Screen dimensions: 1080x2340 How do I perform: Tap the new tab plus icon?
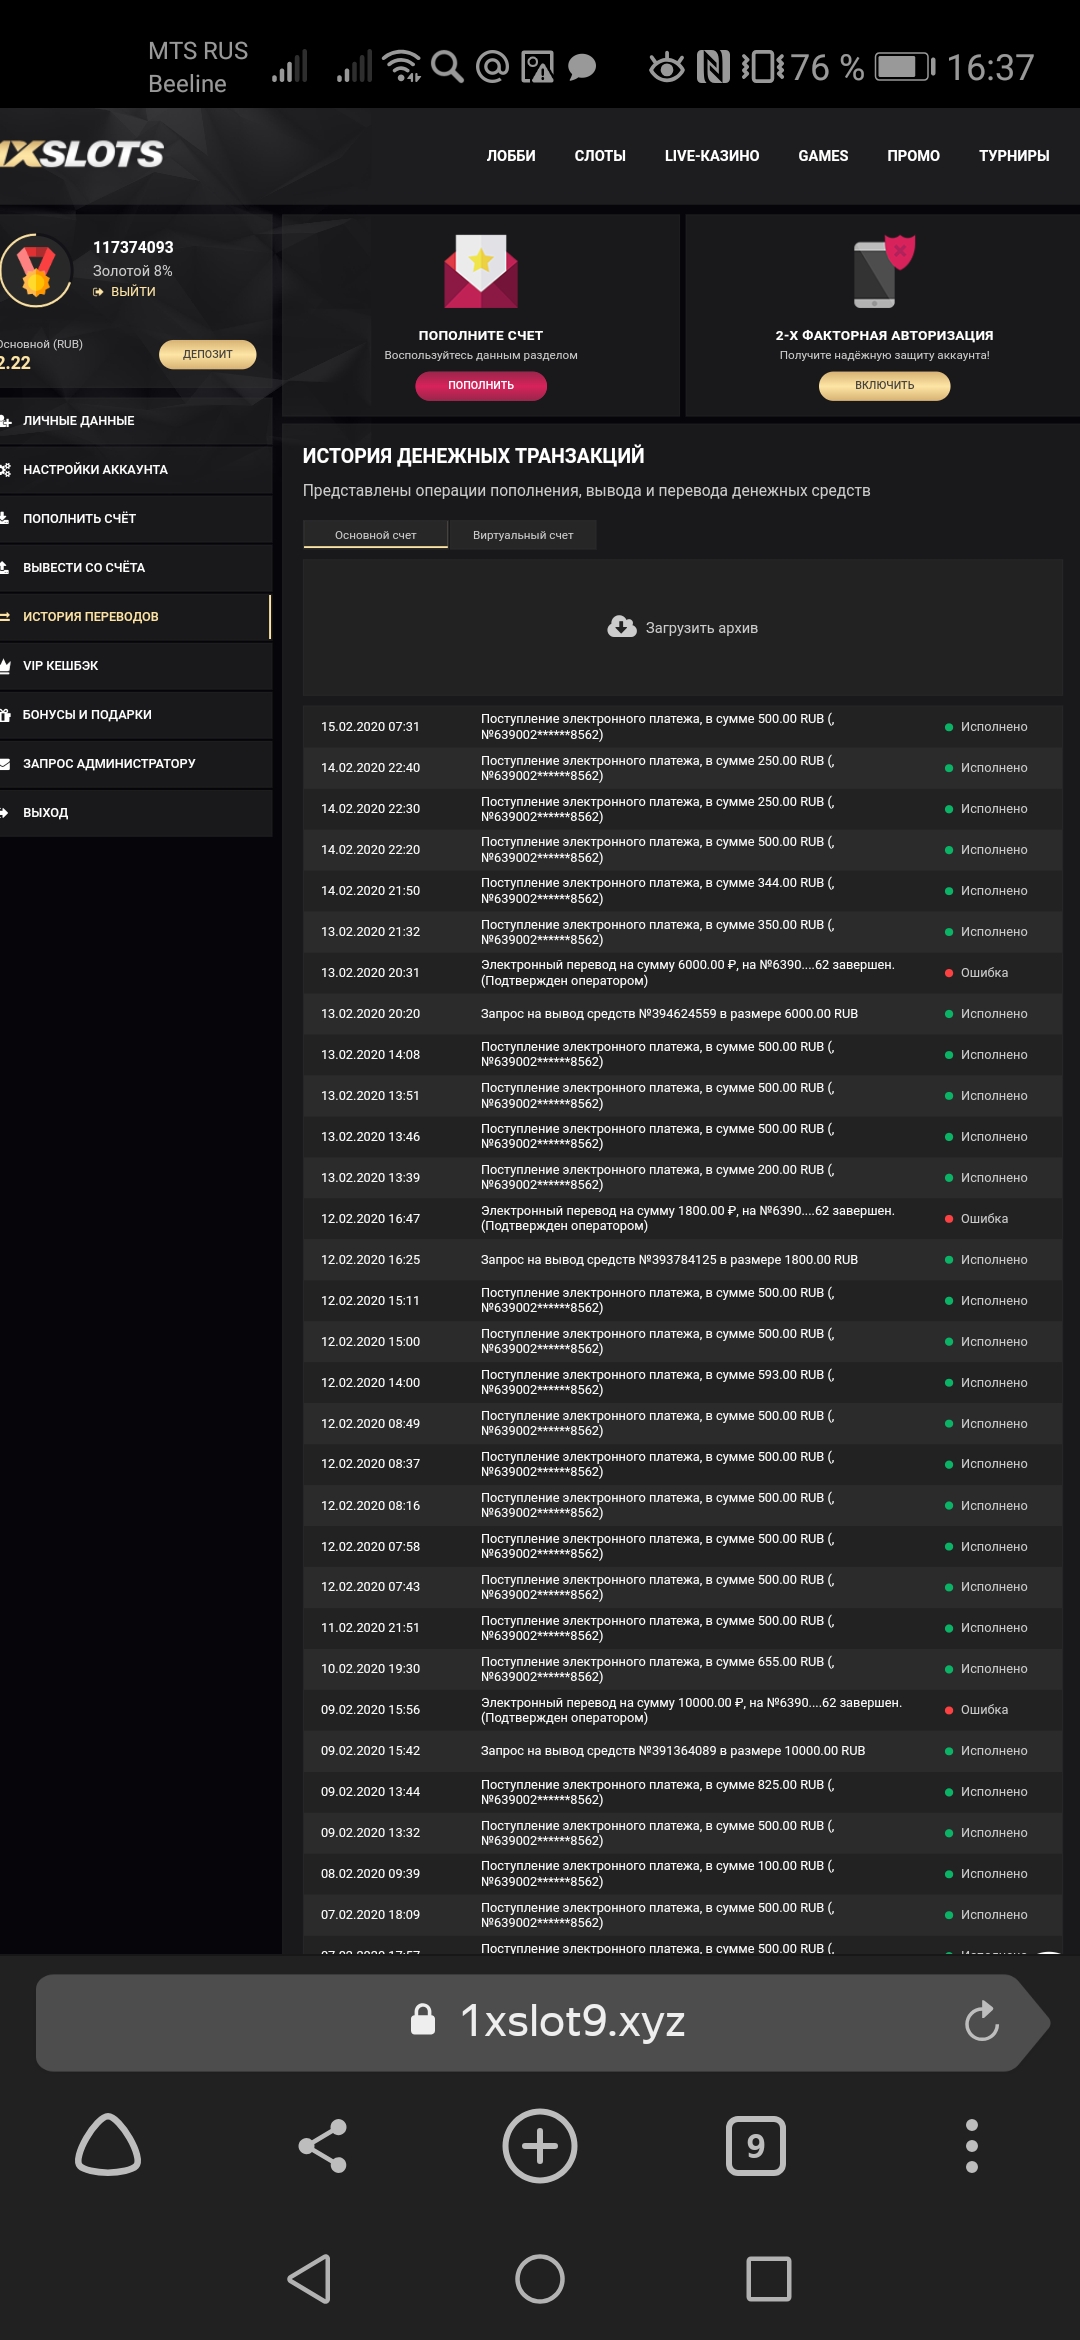(539, 2146)
